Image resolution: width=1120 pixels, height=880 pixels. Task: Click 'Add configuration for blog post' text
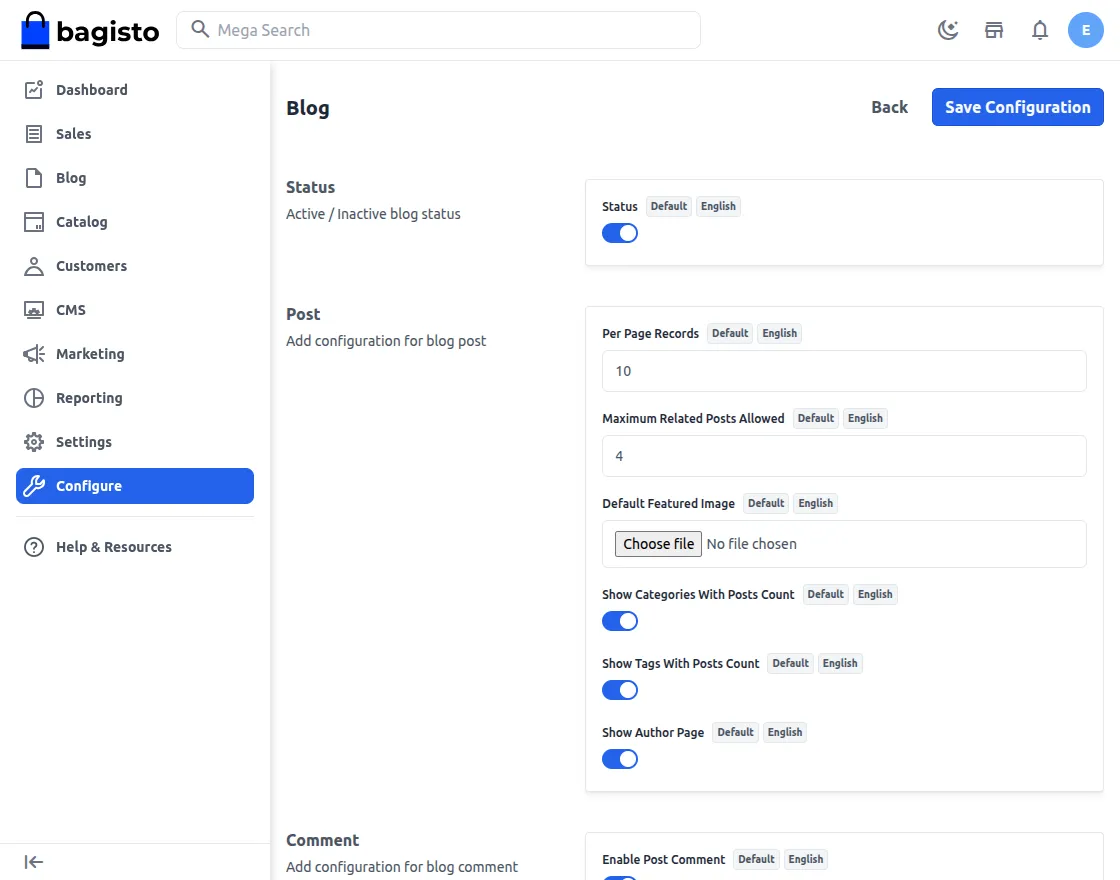click(386, 341)
